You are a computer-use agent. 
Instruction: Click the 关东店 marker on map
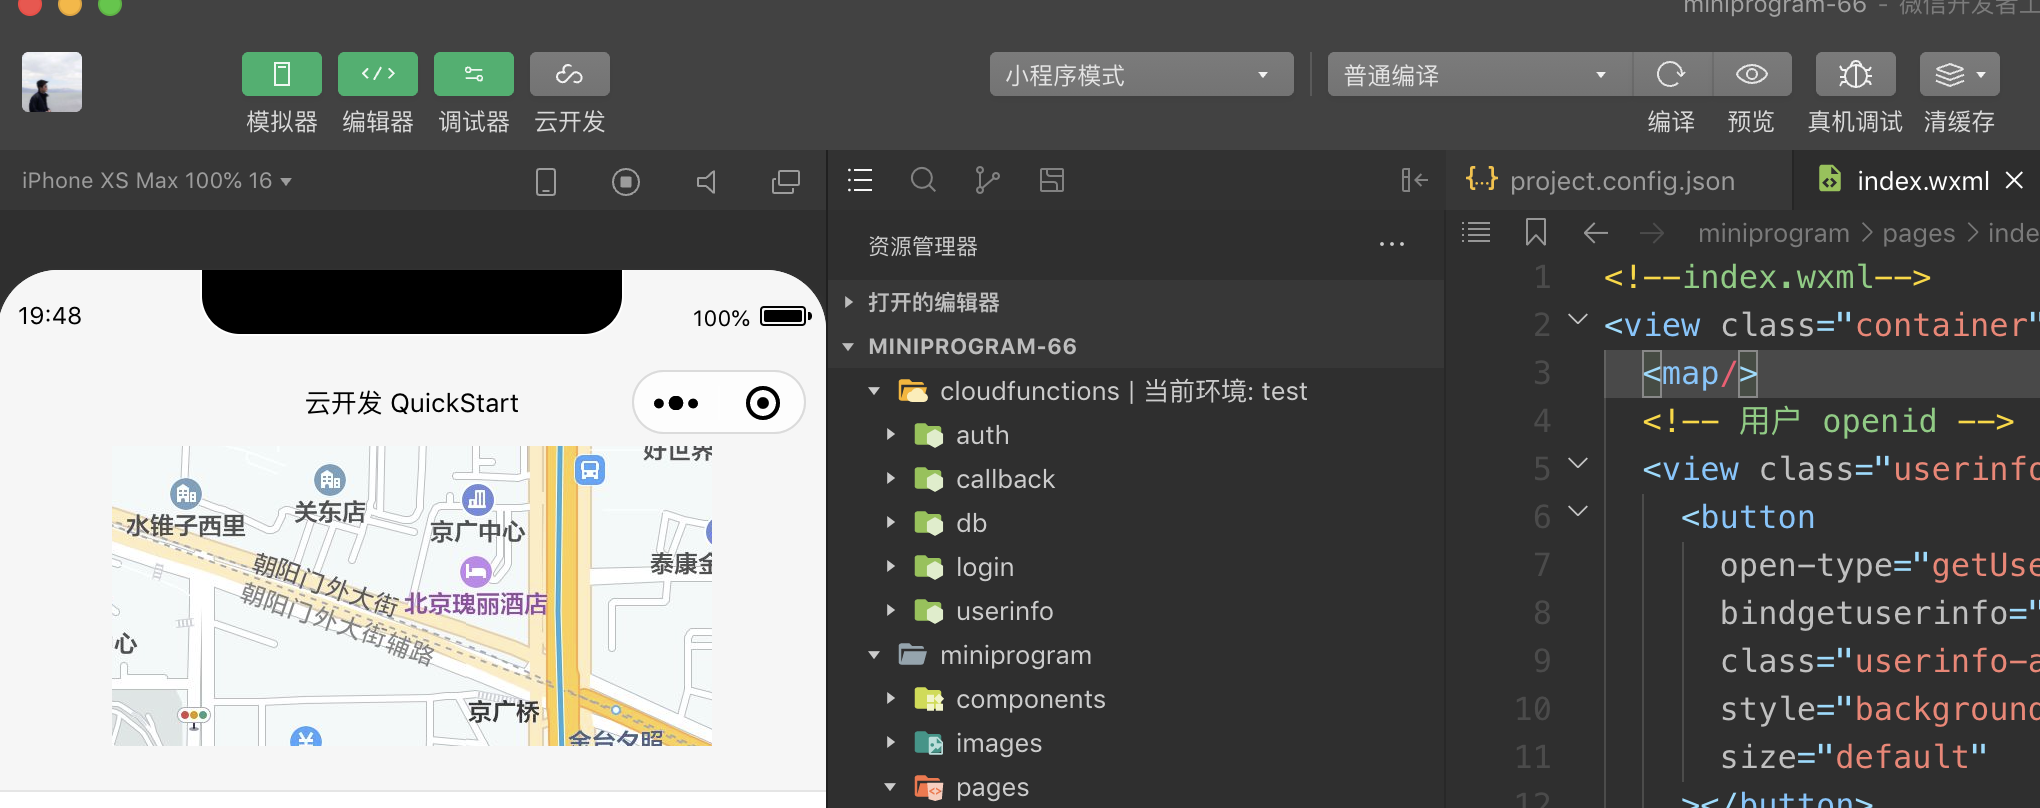coord(330,480)
